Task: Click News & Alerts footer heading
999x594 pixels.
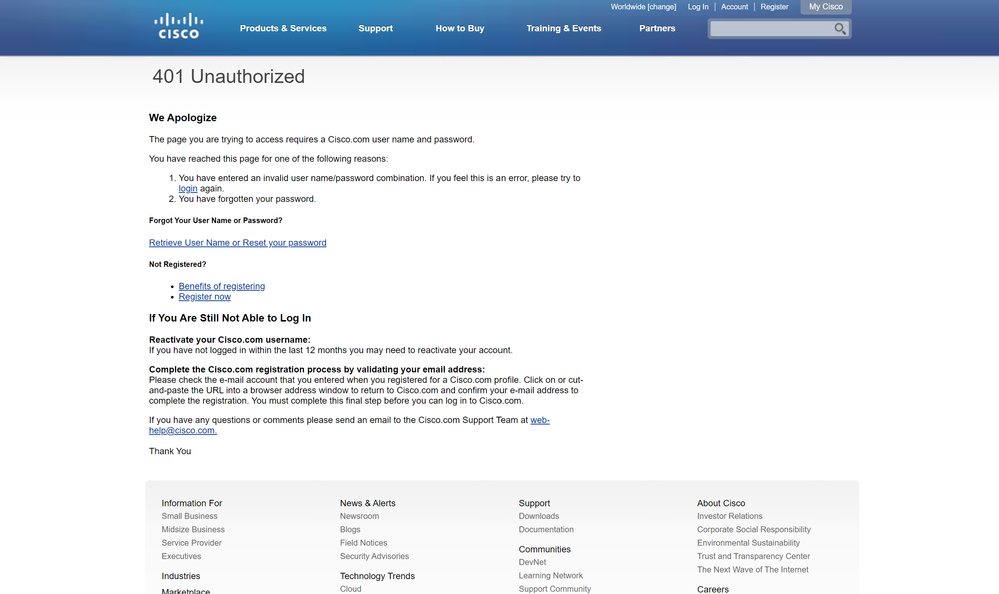Action: [x=368, y=503]
